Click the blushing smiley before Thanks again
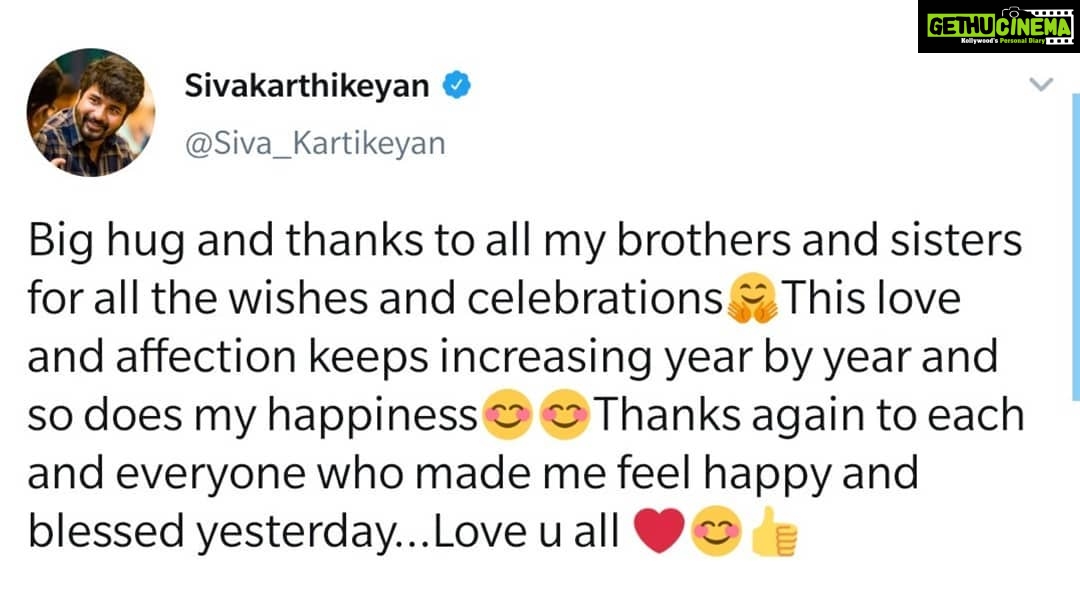This screenshot has width=1080, height=607. (x=565, y=415)
